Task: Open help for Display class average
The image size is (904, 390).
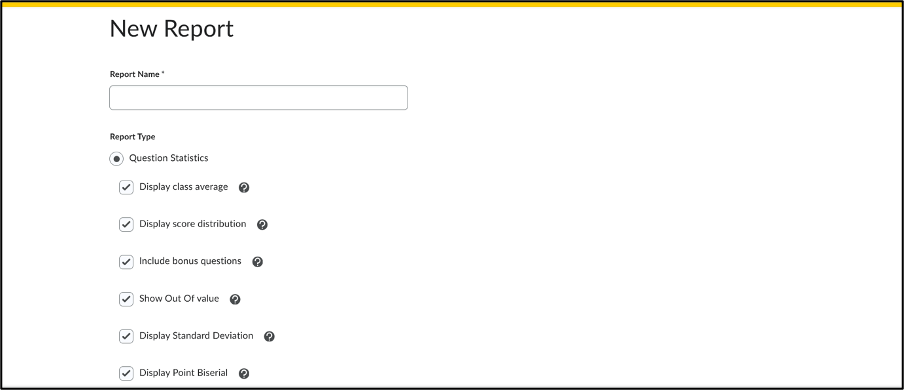Action: pyautogui.click(x=244, y=188)
